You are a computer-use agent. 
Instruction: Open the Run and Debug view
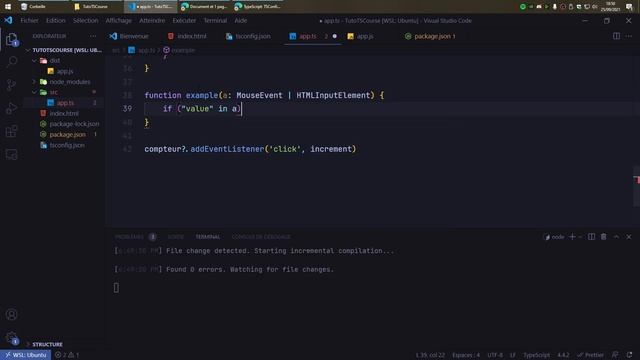(x=11, y=108)
